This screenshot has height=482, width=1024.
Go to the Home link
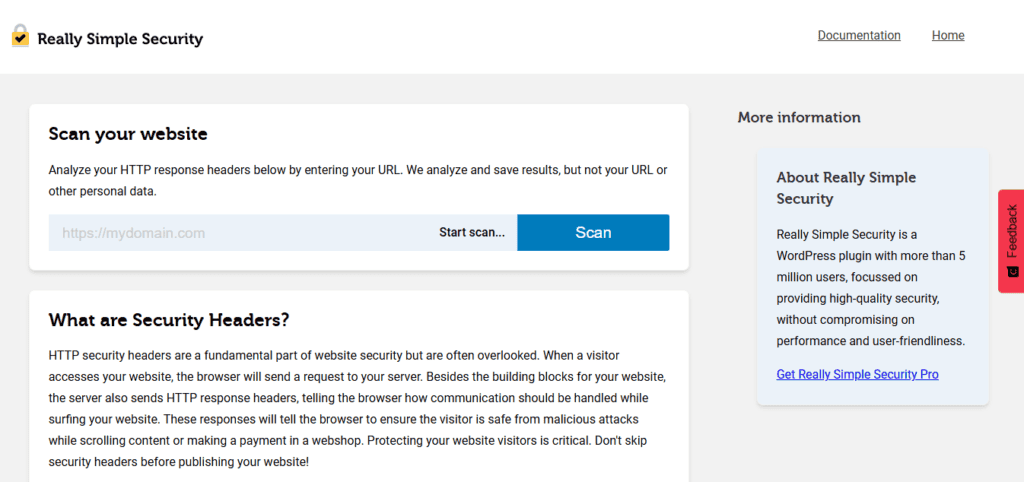point(948,35)
